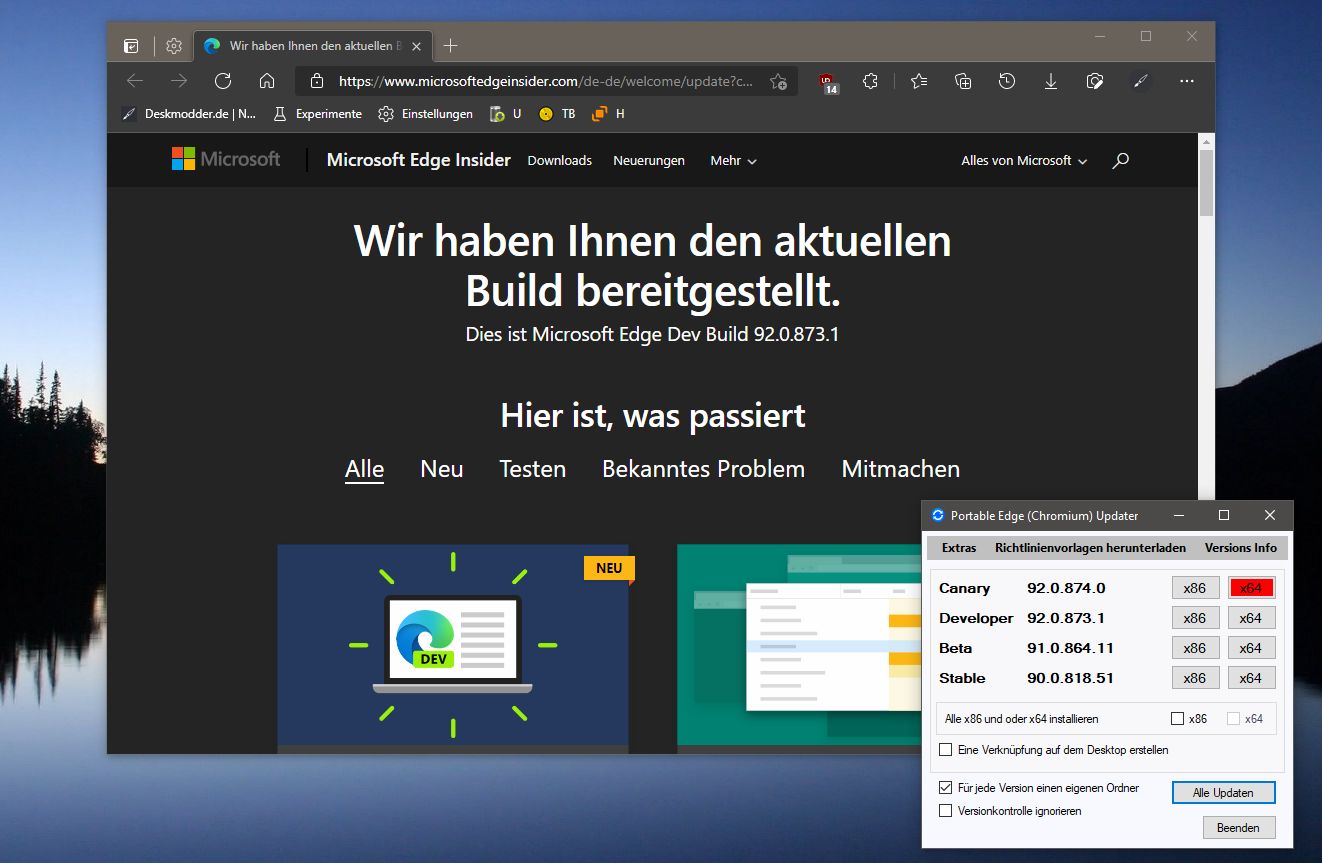Select the Alle filter tab
This screenshot has height=863, width=1322.
pyautogui.click(x=364, y=469)
